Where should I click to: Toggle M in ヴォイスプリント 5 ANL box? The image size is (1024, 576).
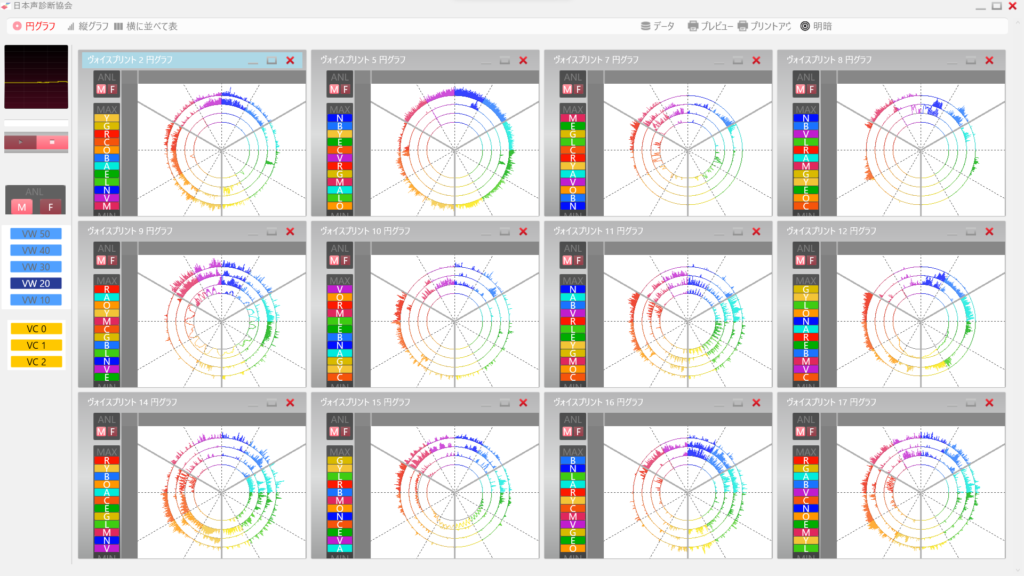coord(334,89)
